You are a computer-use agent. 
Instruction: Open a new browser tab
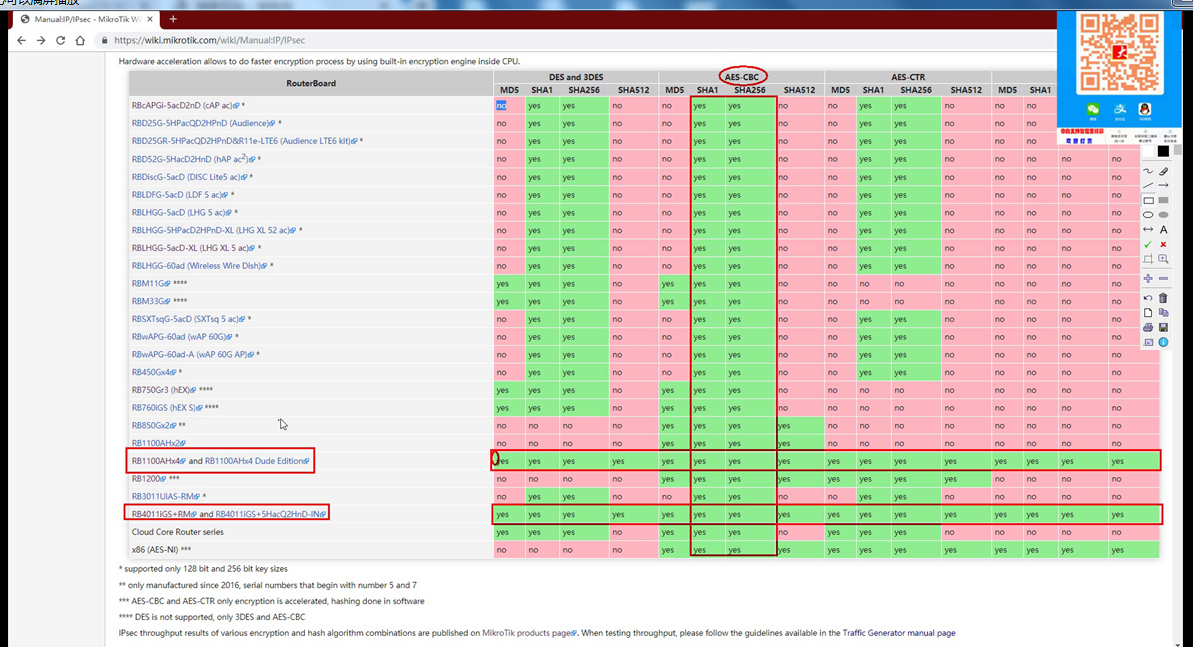(173, 19)
